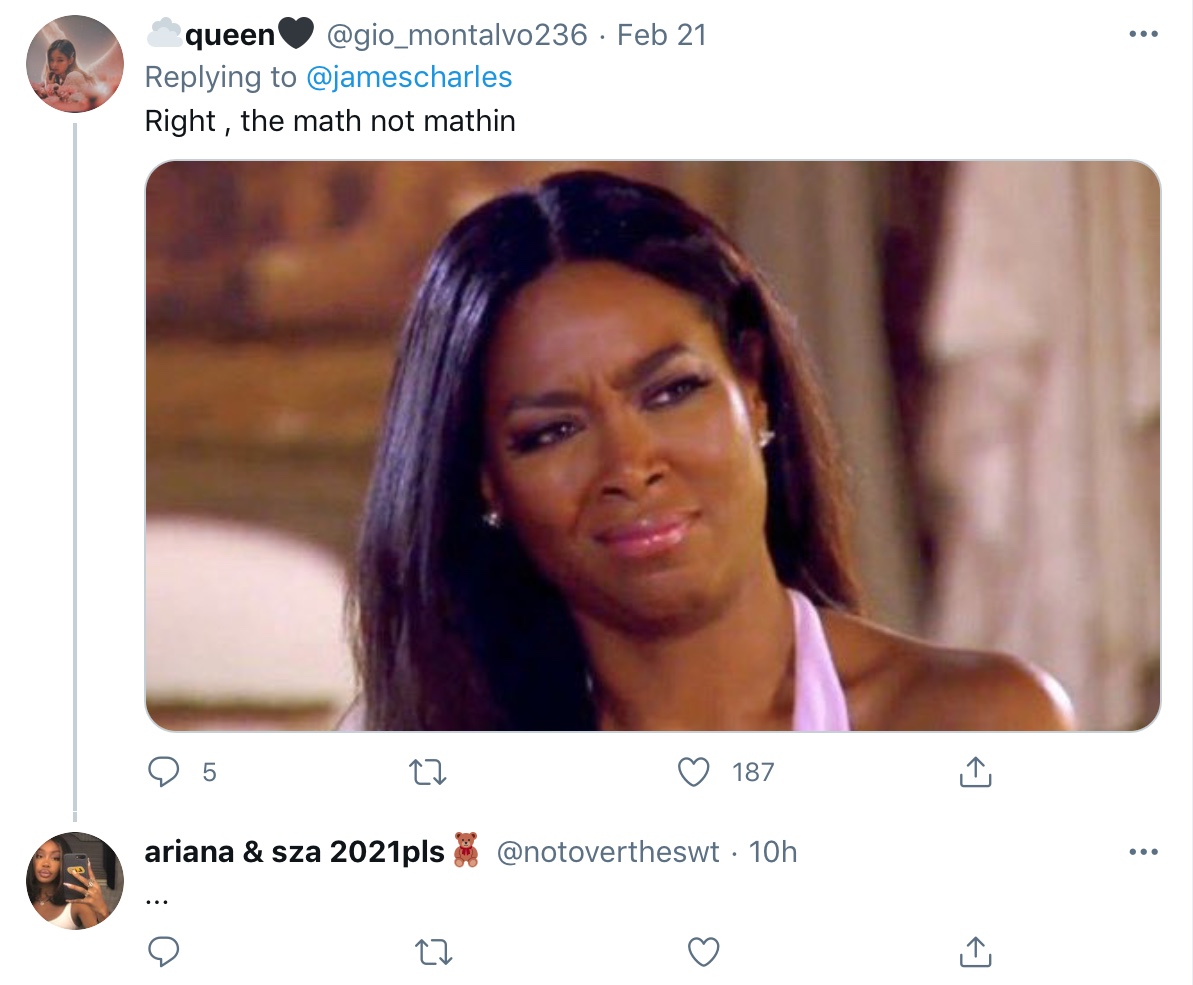The width and height of the screenshot is (1193, 985).
Task: Share queen's tweet using share icon
Action: 975,771
